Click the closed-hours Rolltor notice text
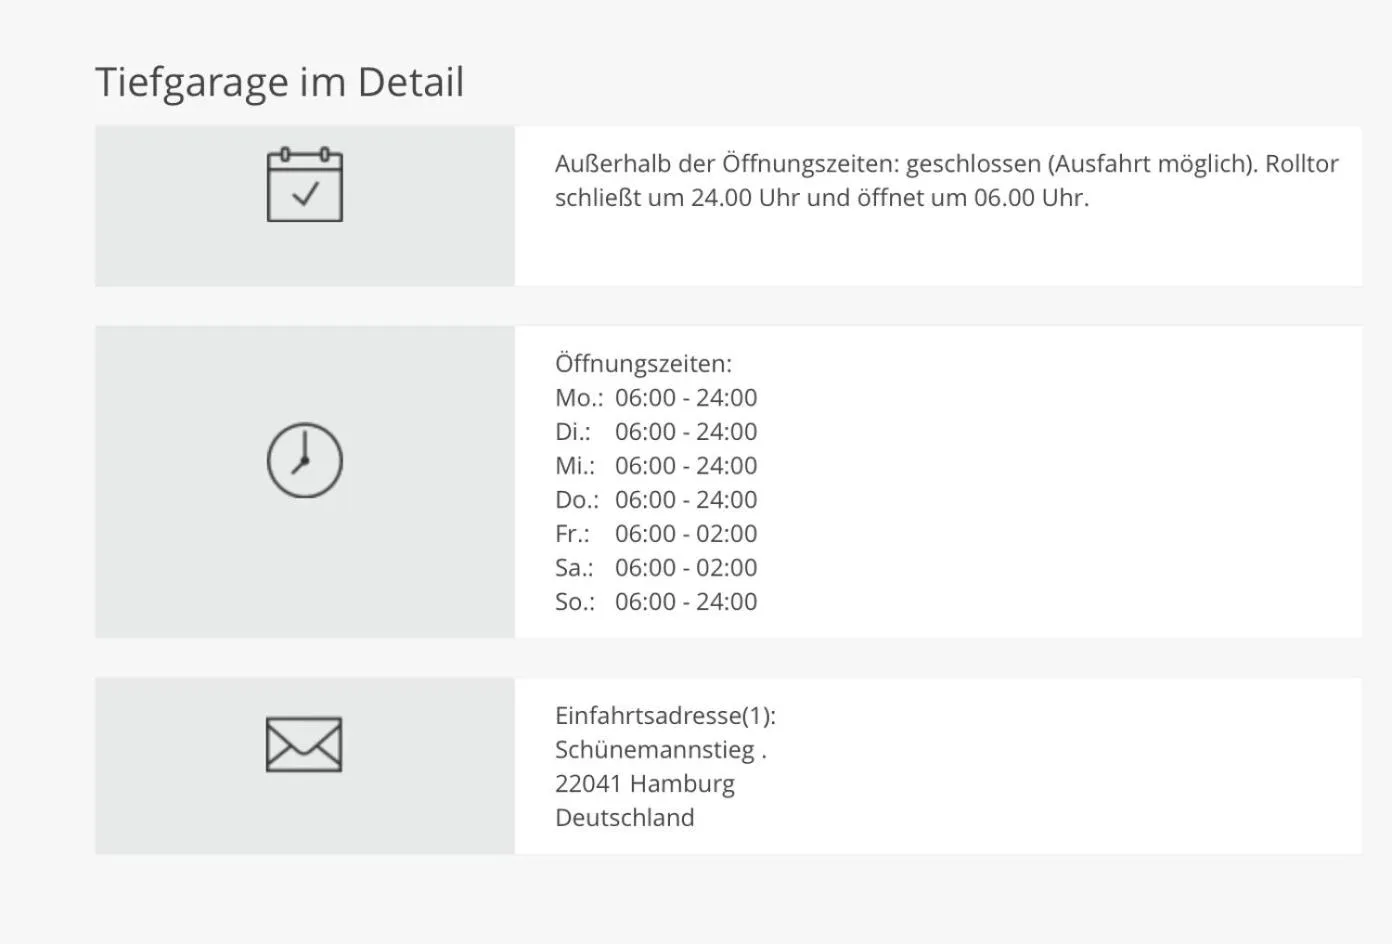Viewport: 1392px width, 944px height. coord(946,181)
